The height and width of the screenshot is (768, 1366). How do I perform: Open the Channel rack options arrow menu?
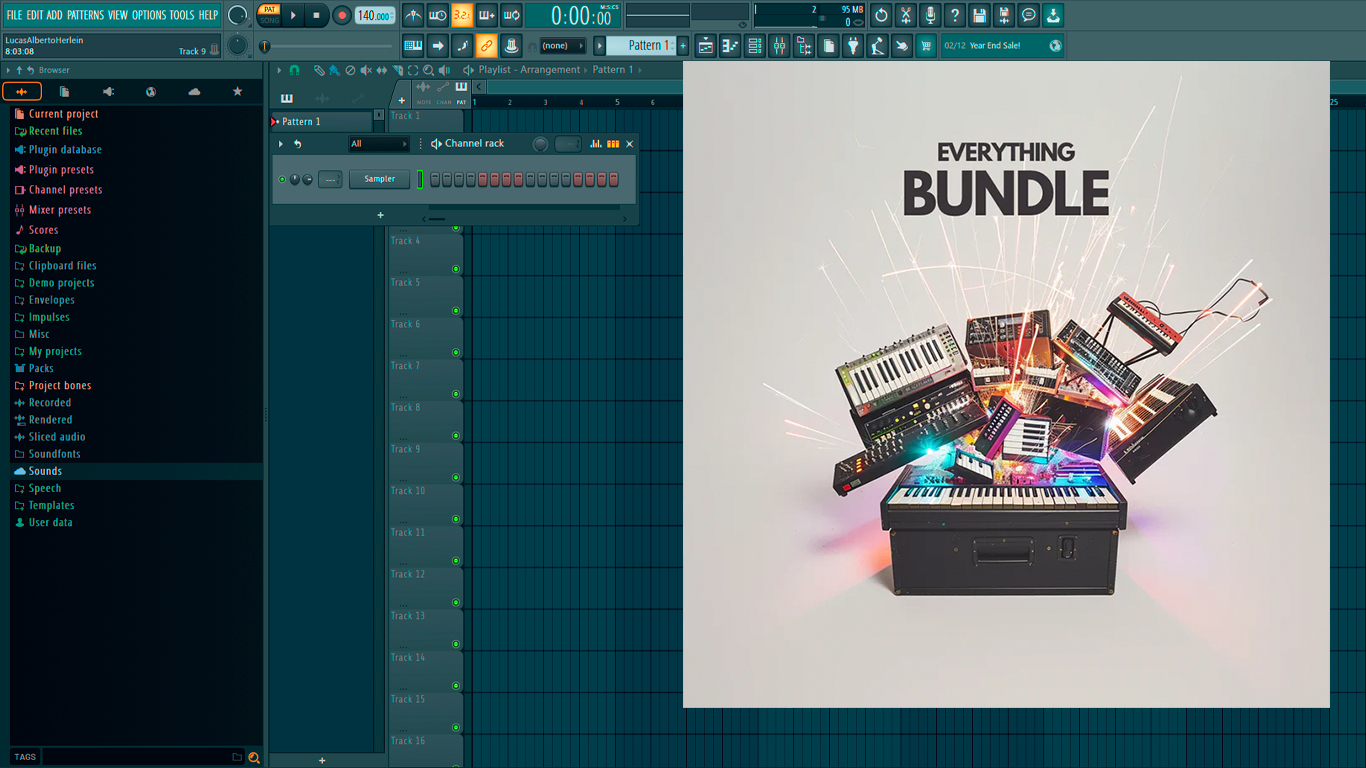[281, 144]
